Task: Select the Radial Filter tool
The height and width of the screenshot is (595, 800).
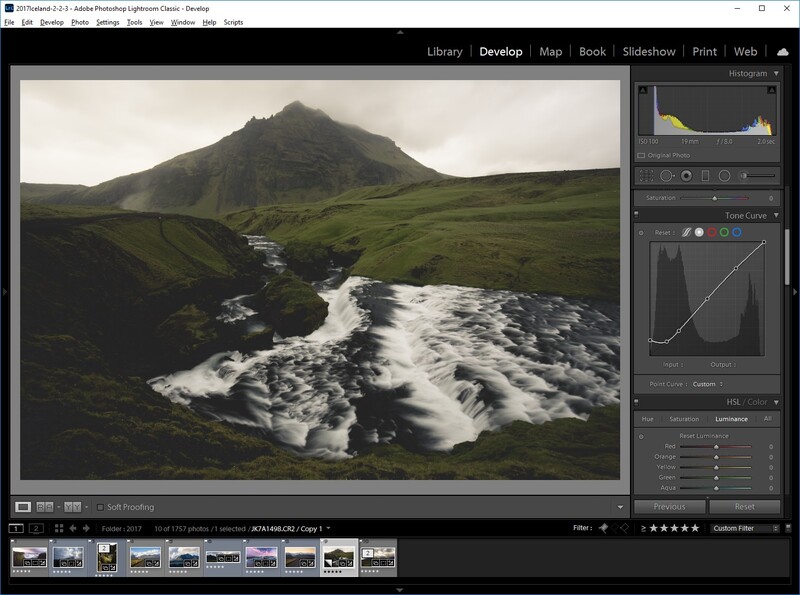Action: (x=724, y=176)
